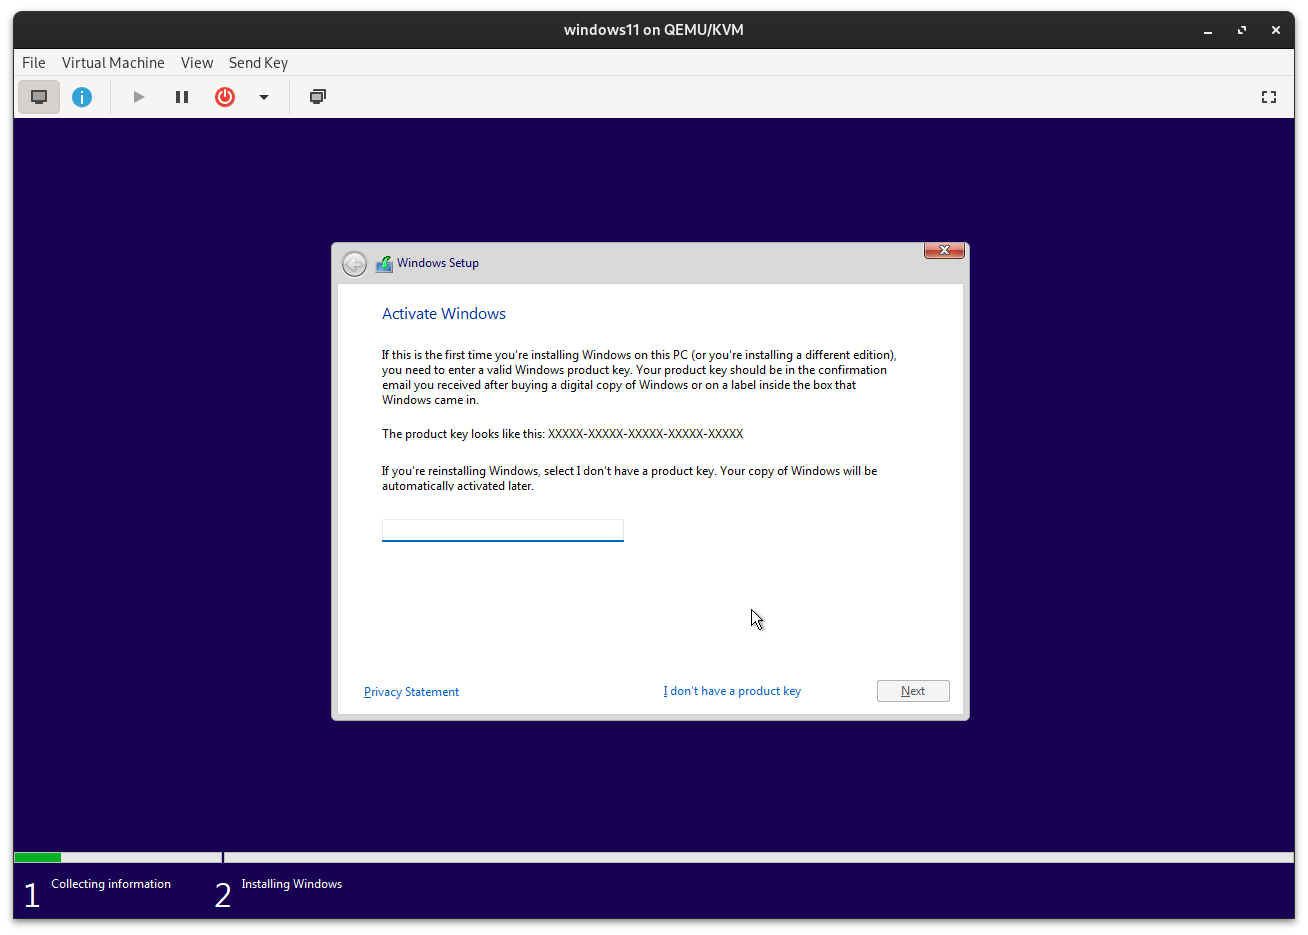Viewport: 1308px width, 935px height.
Task: Click the setup progress bar
Action: 654,857
